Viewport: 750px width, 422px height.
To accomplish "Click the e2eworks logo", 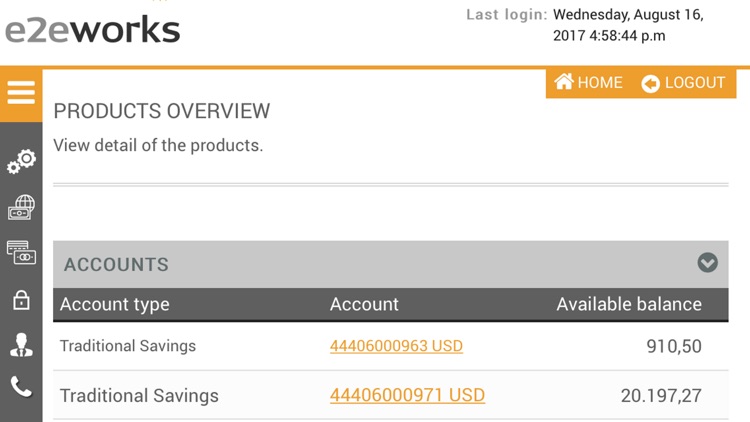I will 93,30.
